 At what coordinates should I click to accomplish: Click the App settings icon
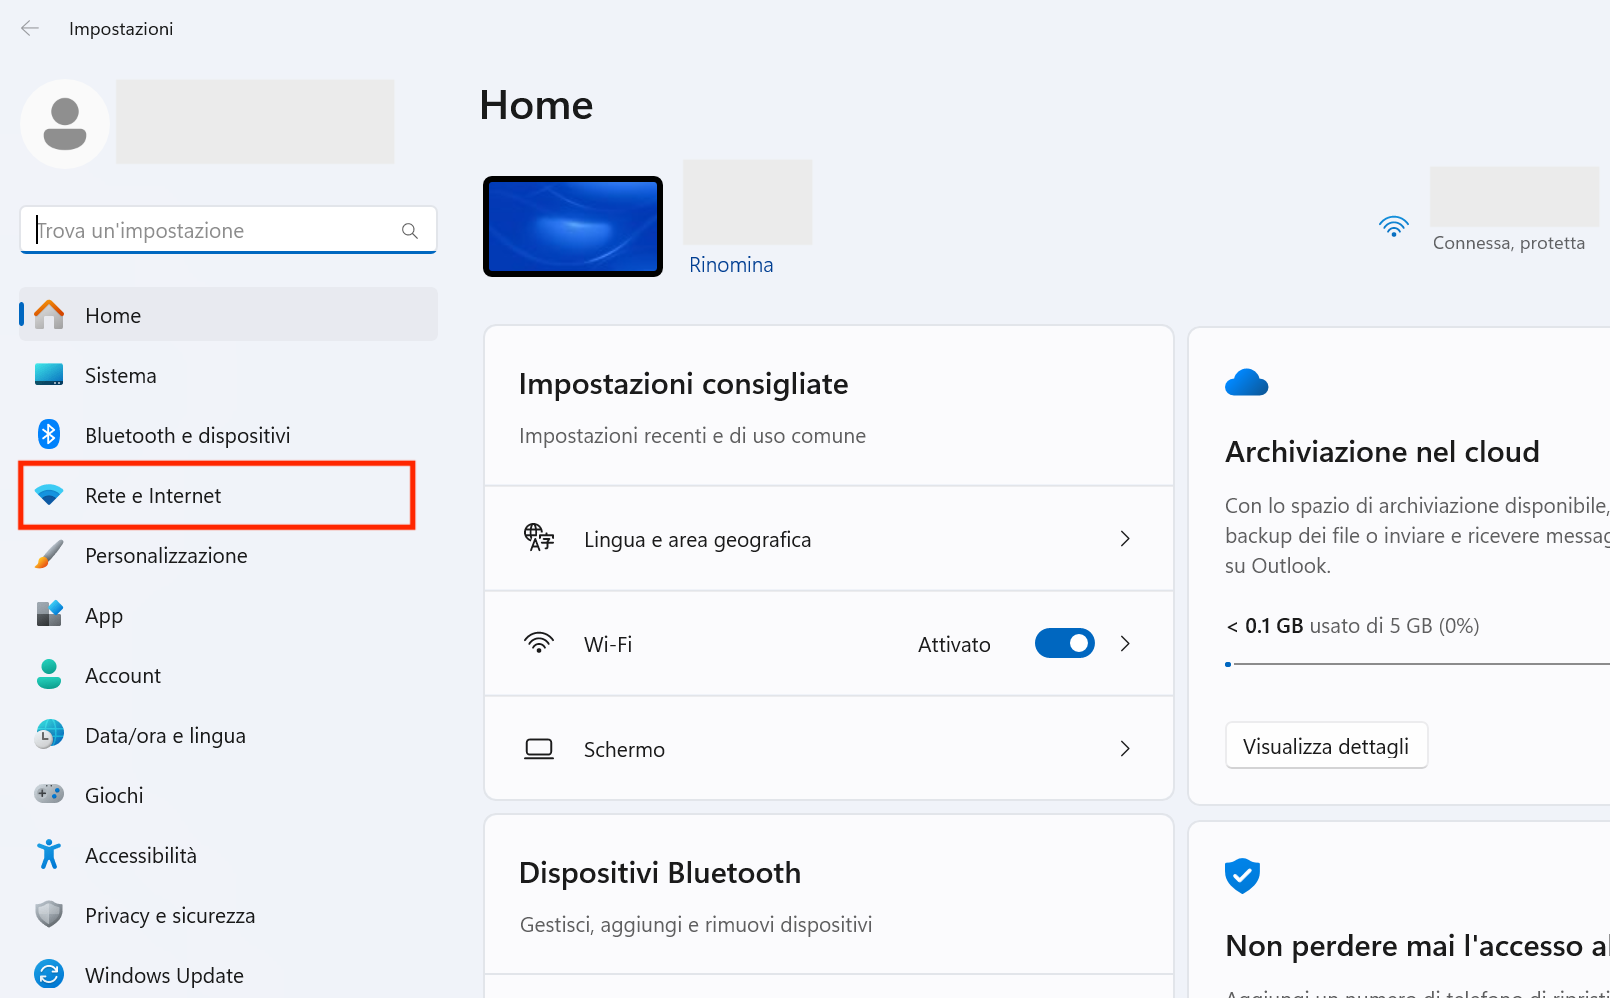point(48,614)
